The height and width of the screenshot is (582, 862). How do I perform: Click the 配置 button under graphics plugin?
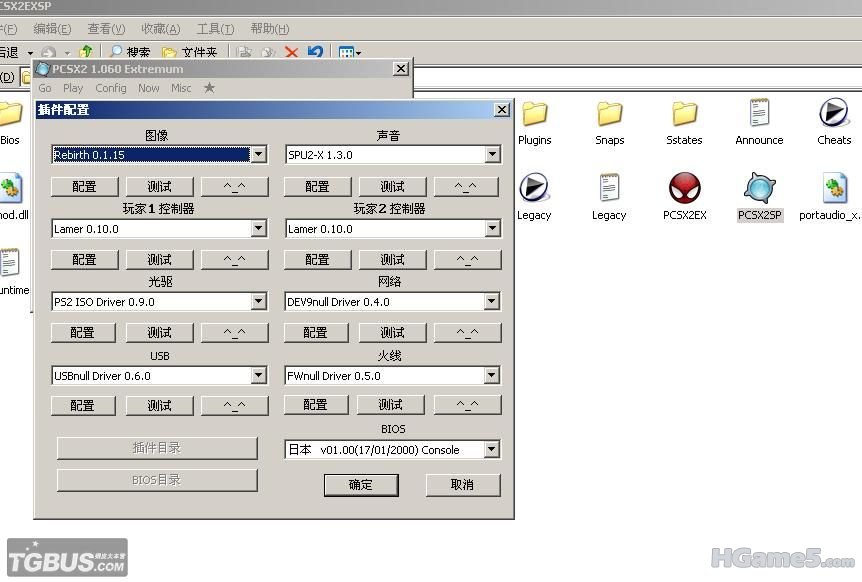pyautogui.click(x=84, y=187)
